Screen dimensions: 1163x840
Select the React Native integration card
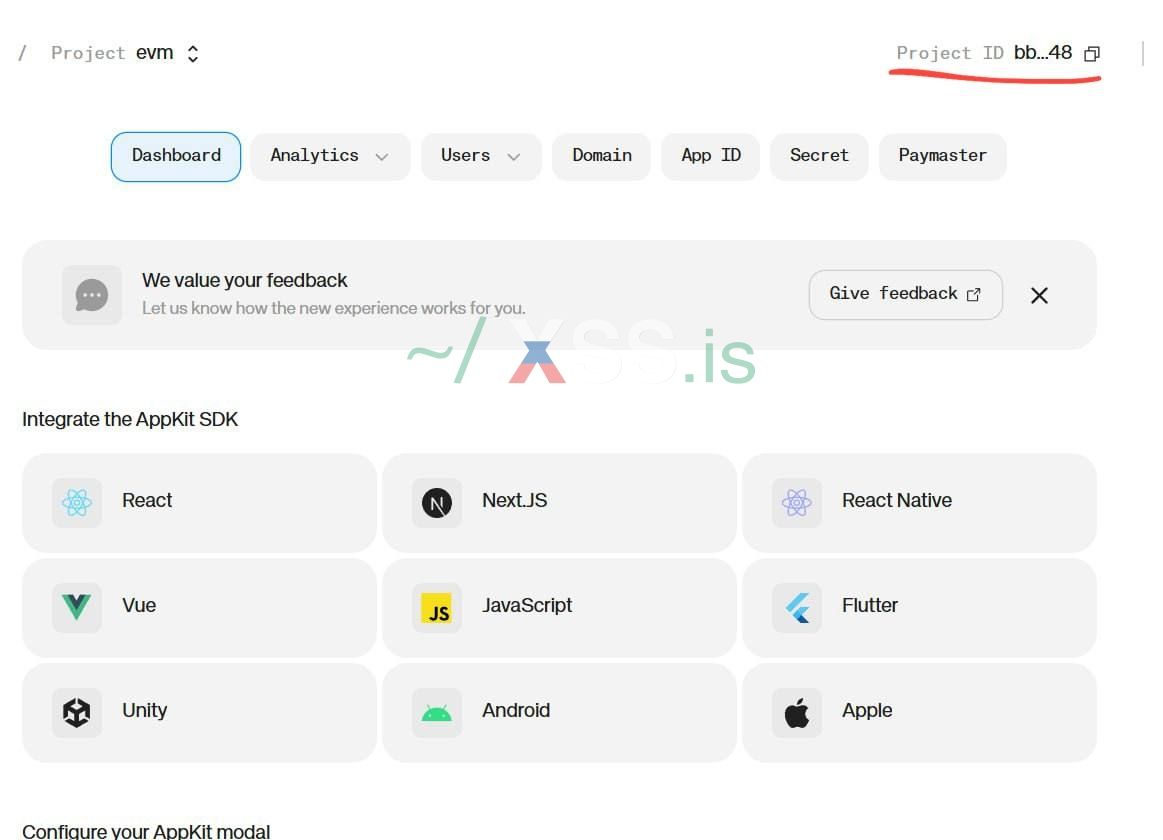pos(918,501)
